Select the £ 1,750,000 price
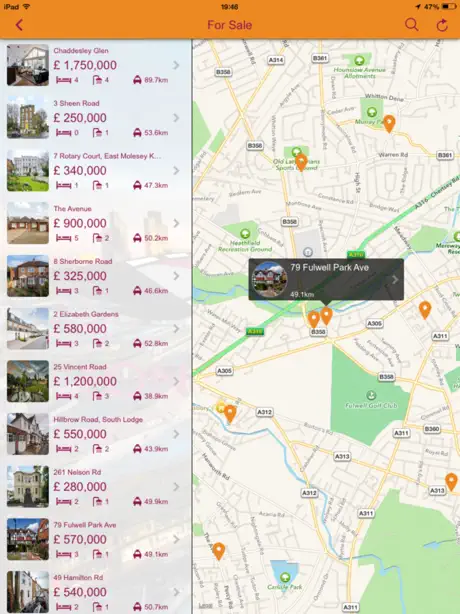The height and width of the screenshot is (614, 460). tap(85, 65)
